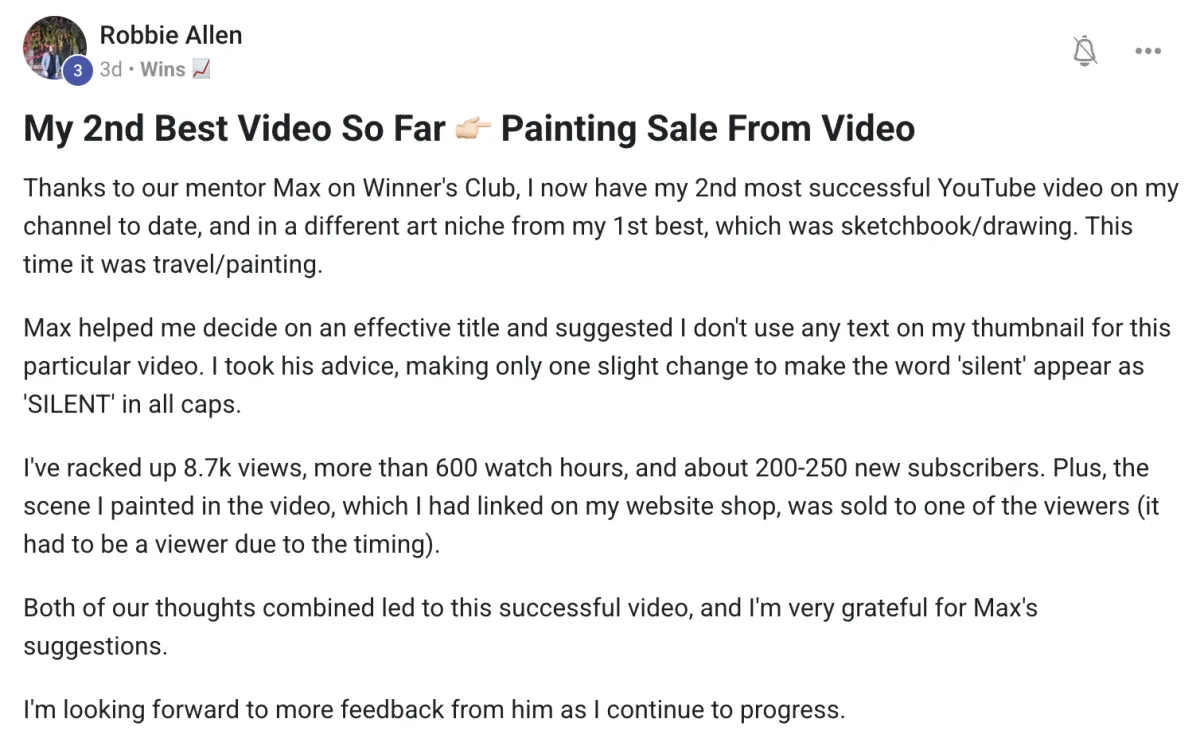Open Robbie Allen's profile name link
Screen dimensions: 1200x746
(171, 35)
